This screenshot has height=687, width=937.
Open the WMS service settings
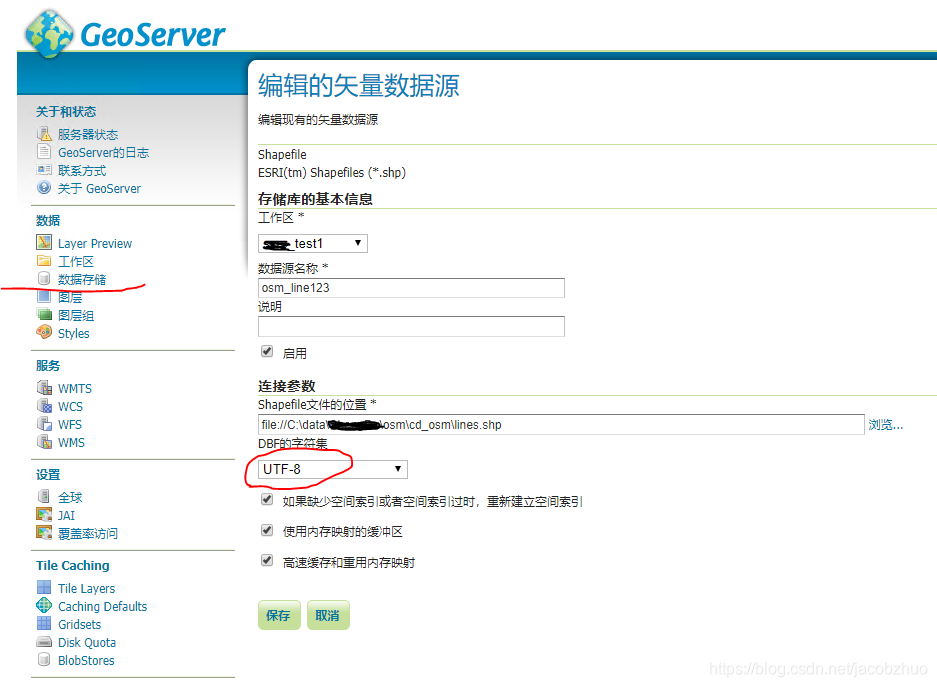point(71,443)
